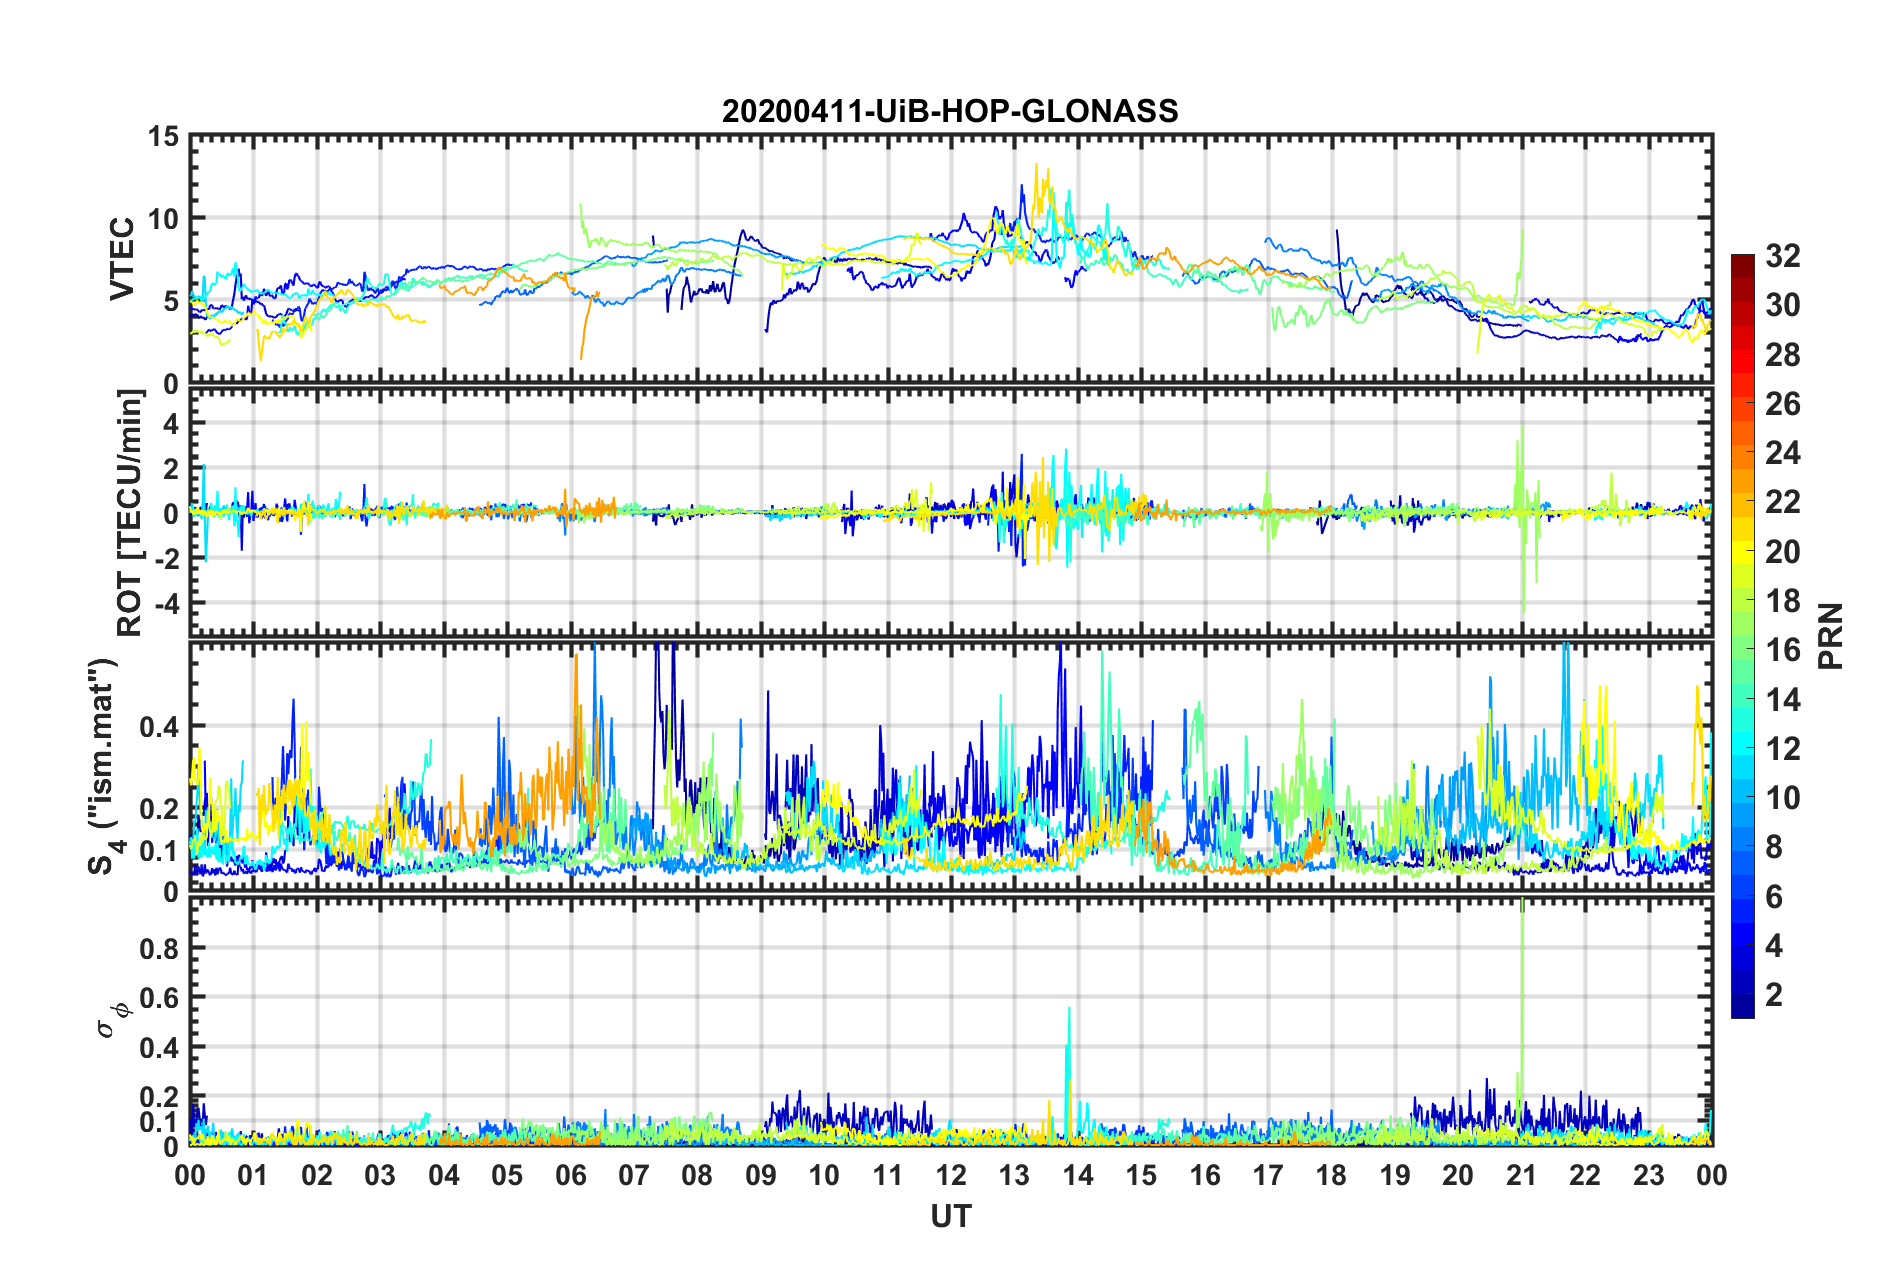
Task: Click colorbar tick label 18
Action: (1783, 601)
